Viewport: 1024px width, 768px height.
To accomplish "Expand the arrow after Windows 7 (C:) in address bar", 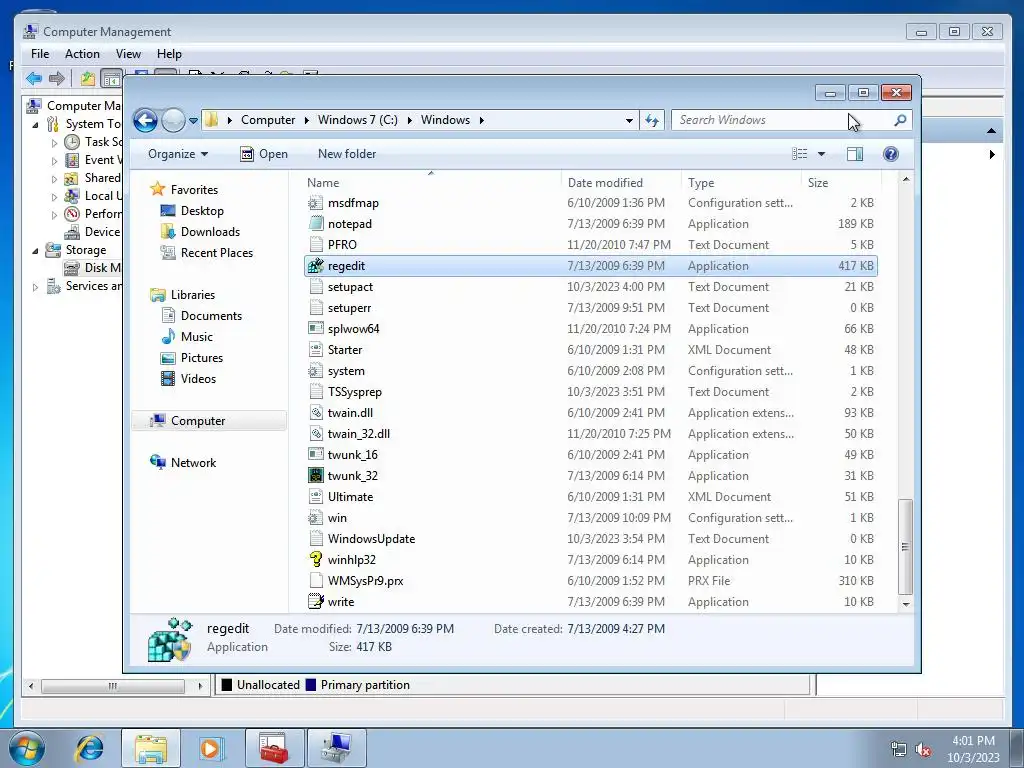I will pyautogui.click(x=409, y=120).
